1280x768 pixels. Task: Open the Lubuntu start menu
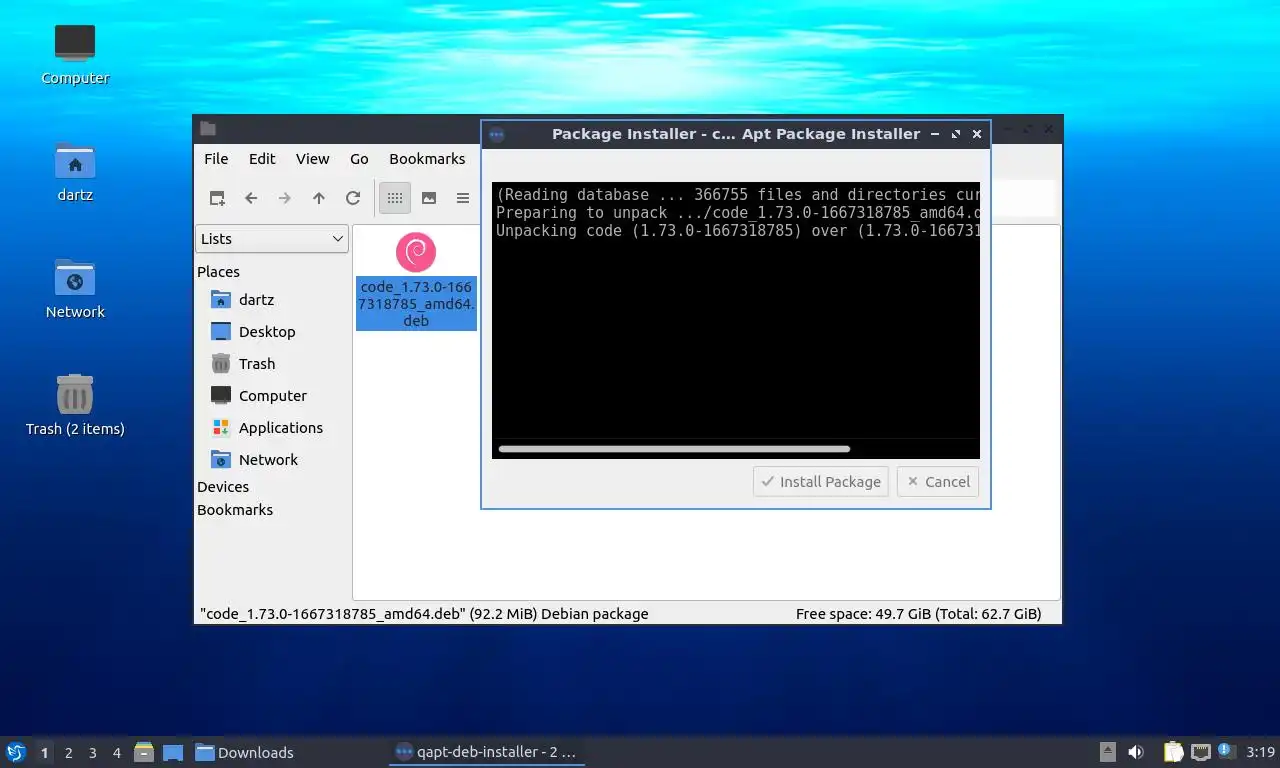15,752
